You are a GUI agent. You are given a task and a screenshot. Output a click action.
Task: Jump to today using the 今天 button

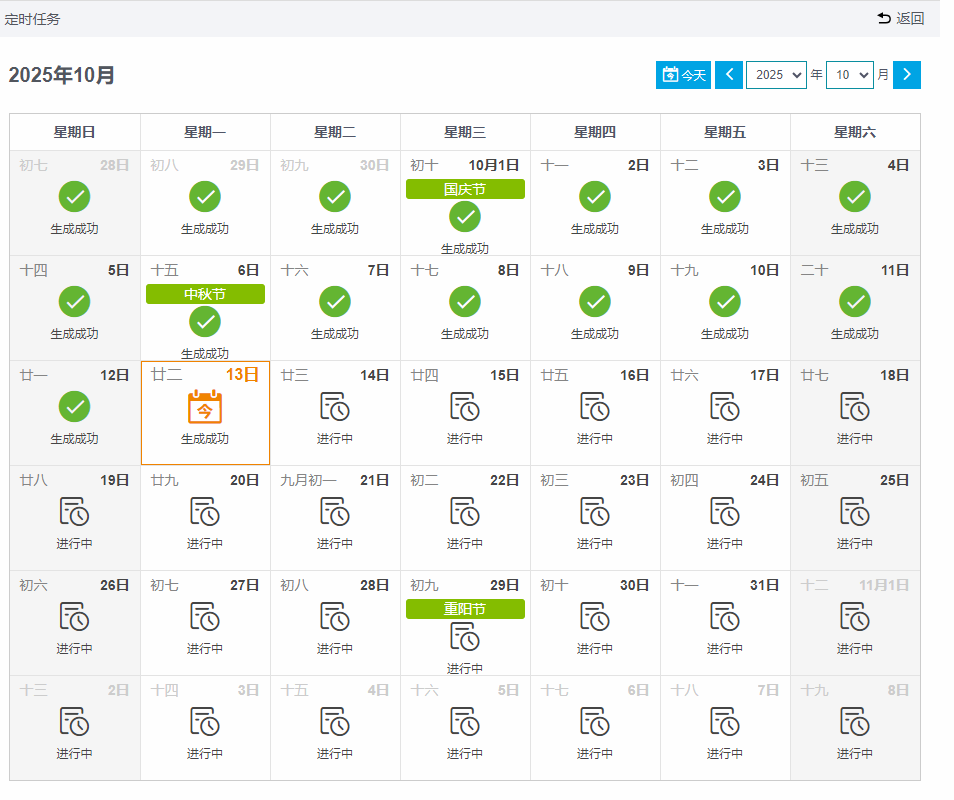pyautogui.click(x=683, y=75)
